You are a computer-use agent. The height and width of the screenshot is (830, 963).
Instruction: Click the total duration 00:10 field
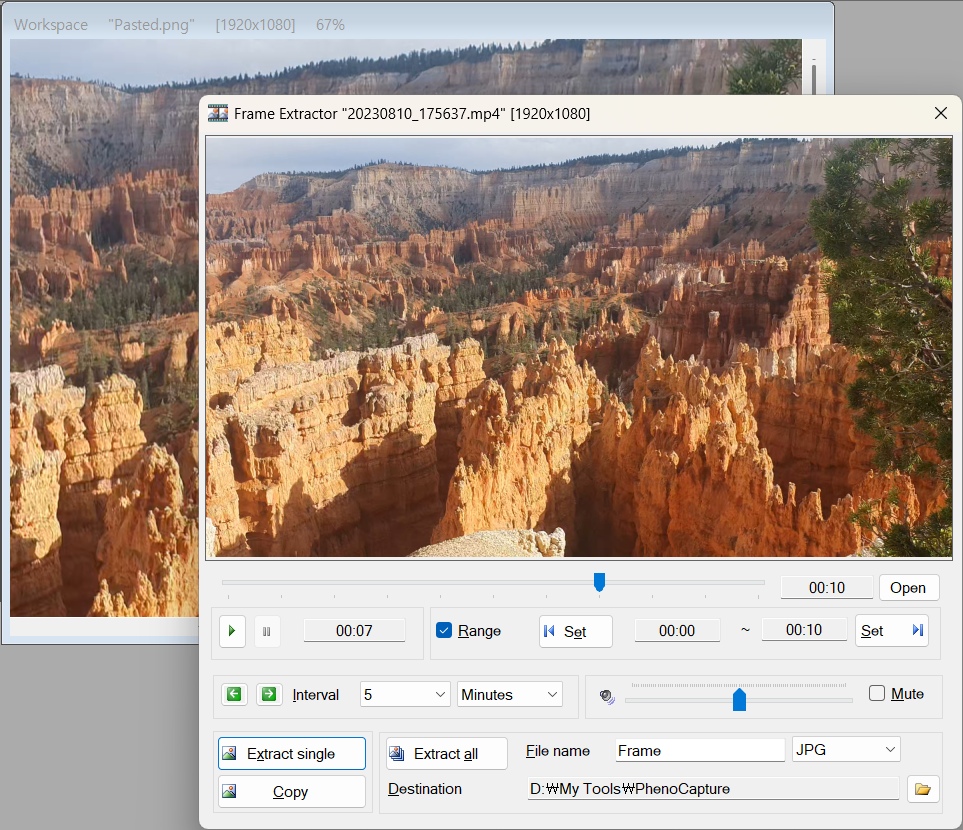(x=827, y=588)
